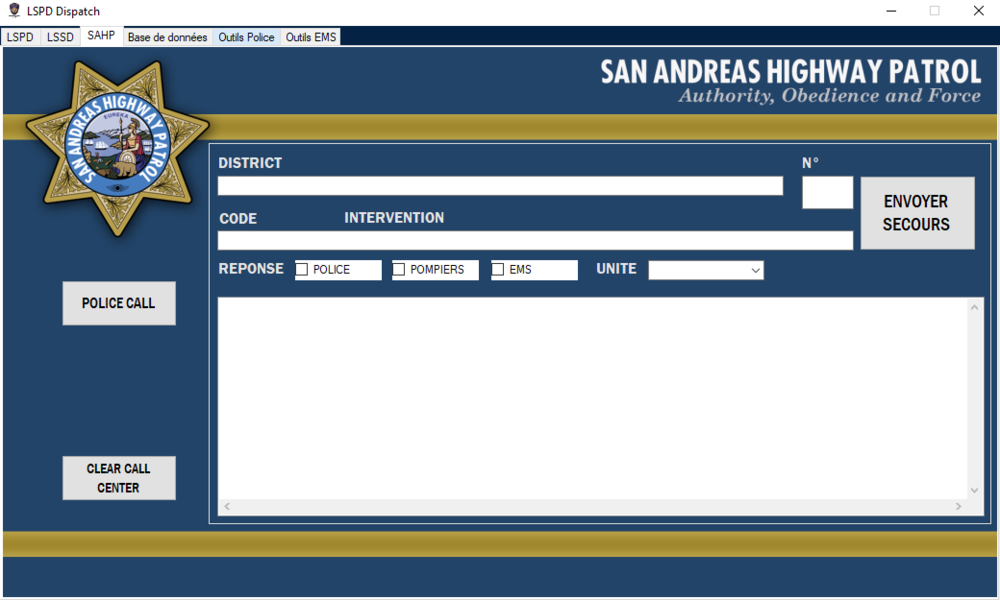Click inside the DISTRICT input field
Viewport: 1000px width, 600px height.
tap(500, 185)
